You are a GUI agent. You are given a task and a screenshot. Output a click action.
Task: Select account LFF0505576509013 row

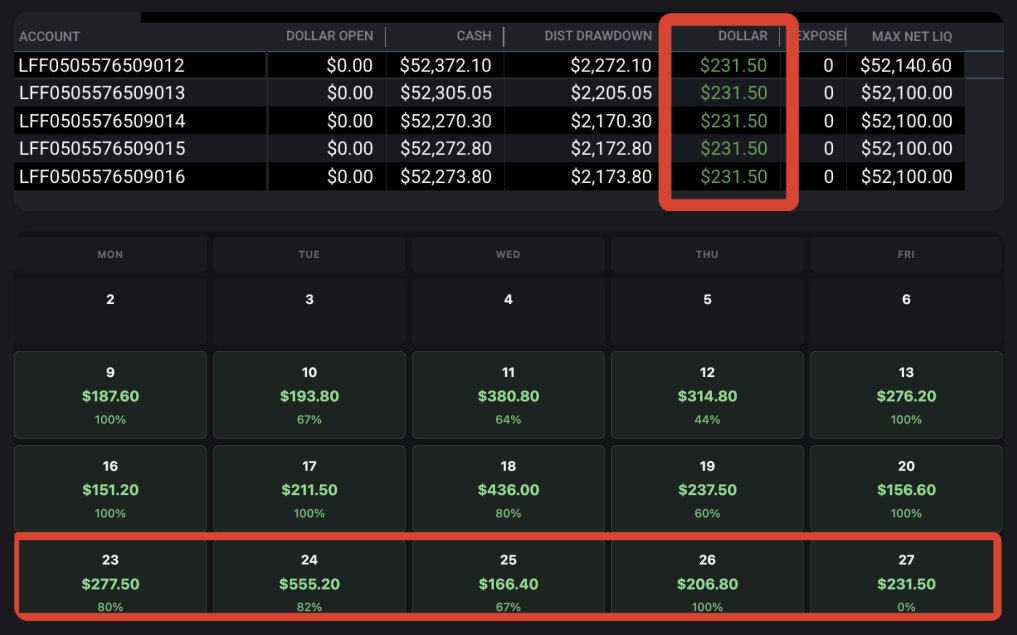pyautogui.click(x=489, y=93)
